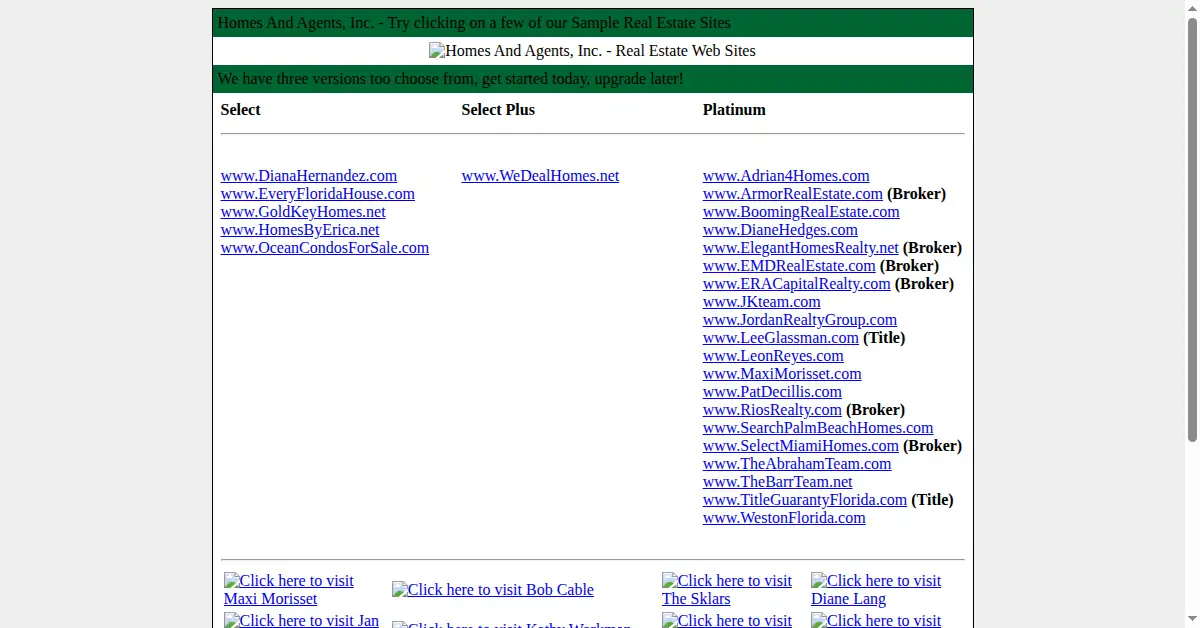The image size is (1200, 628).
Task: Click the Select column heading
Action: pos(241,110)
